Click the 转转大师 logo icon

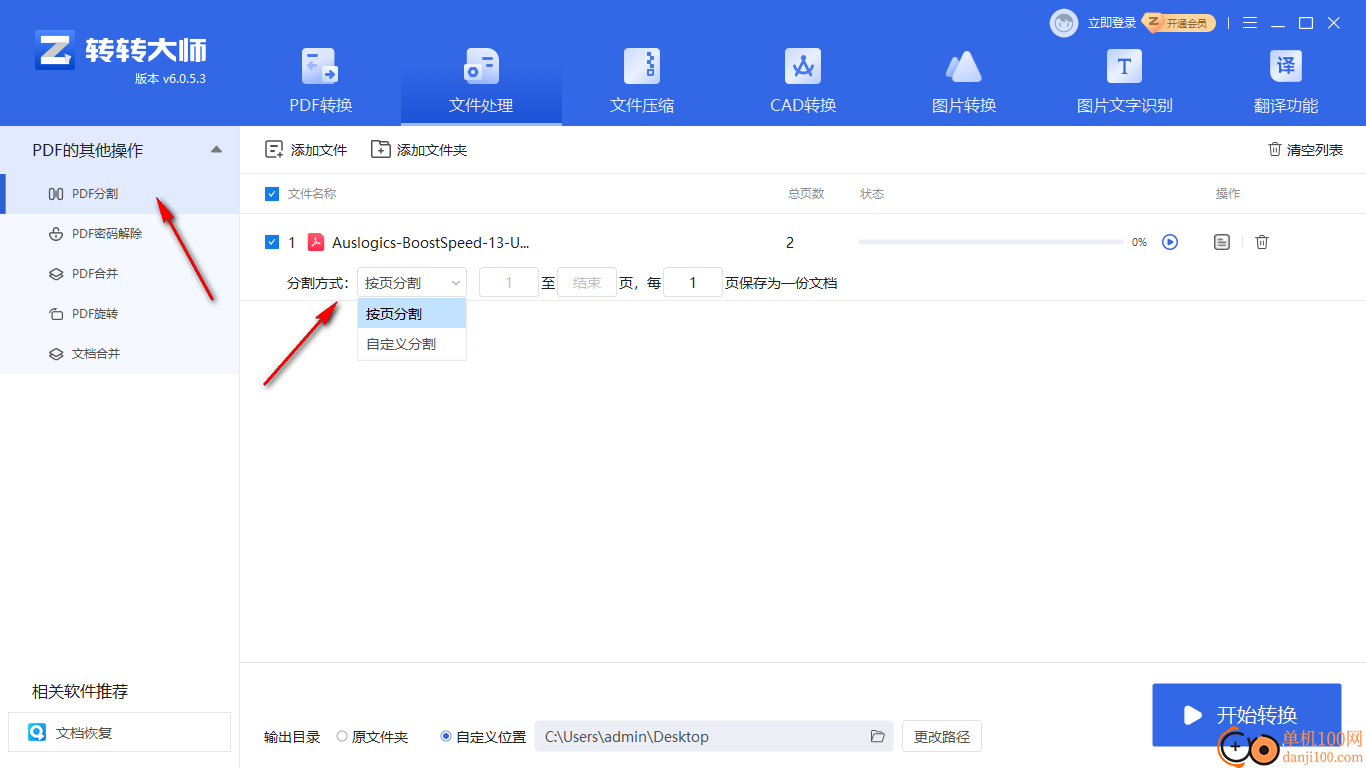click(55, 50)
